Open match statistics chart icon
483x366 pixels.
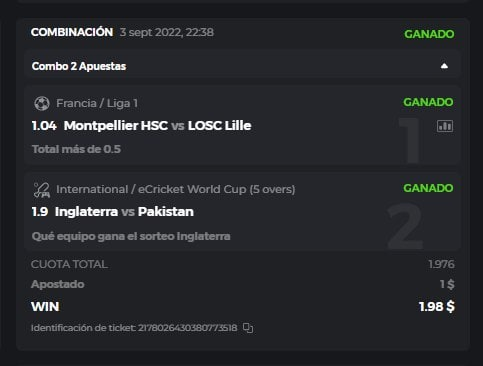[x=445, y=126]
